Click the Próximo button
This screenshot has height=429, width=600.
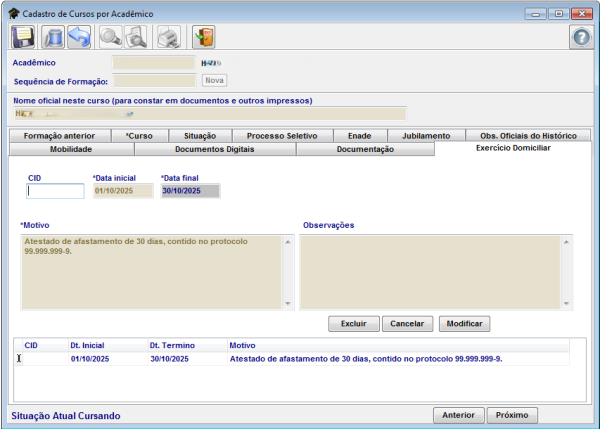[x=511, y=414]
